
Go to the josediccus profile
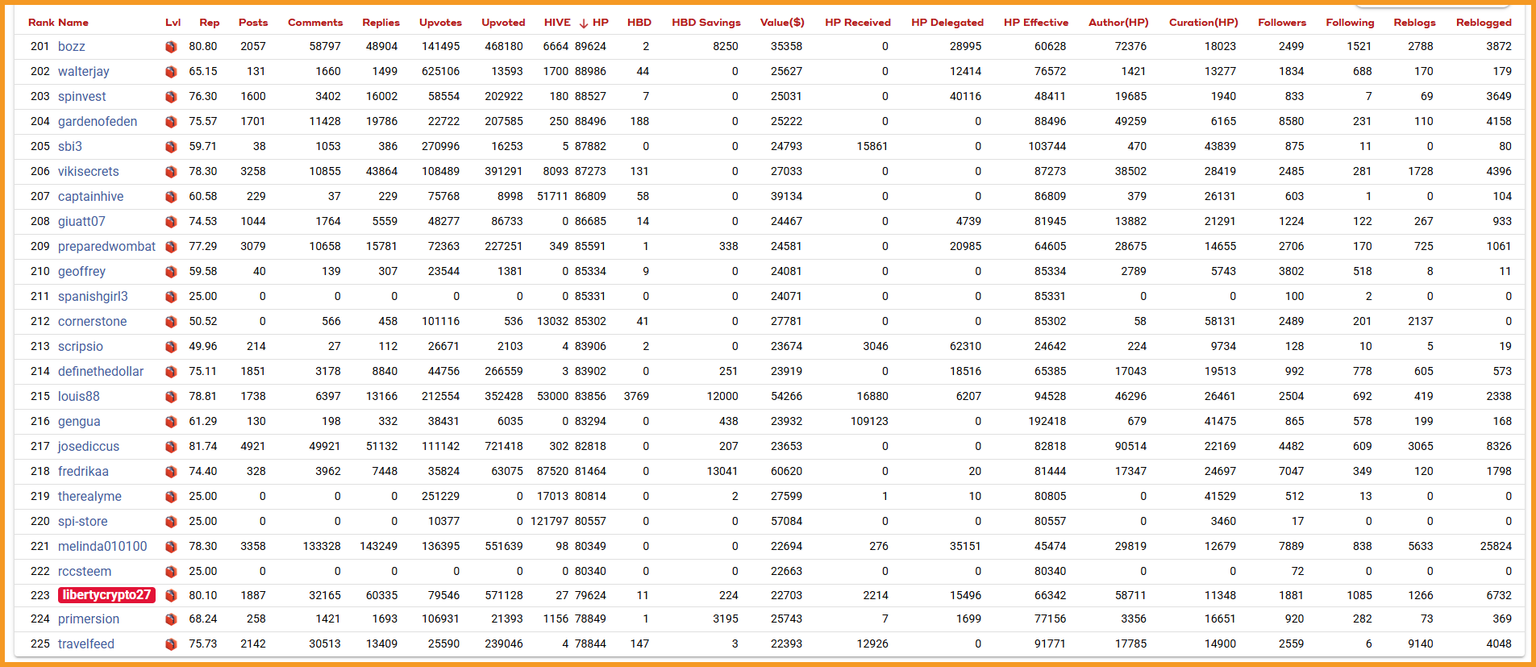pyautogui.click(x=90, y=447)
